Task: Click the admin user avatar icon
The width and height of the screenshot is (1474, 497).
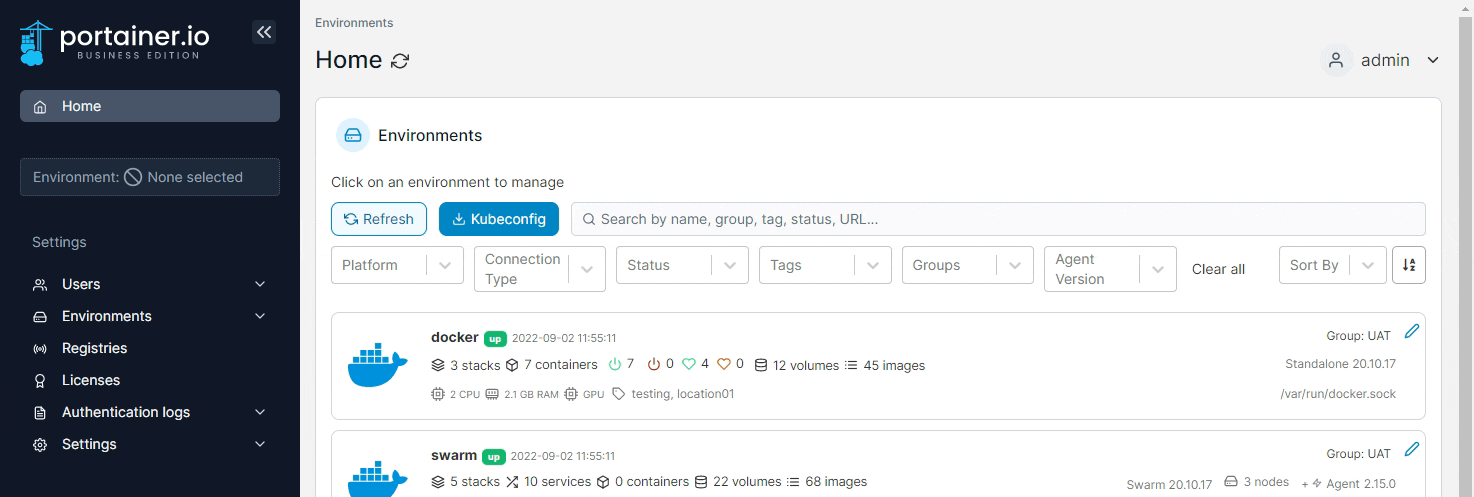Action: tap(1335, 60)
